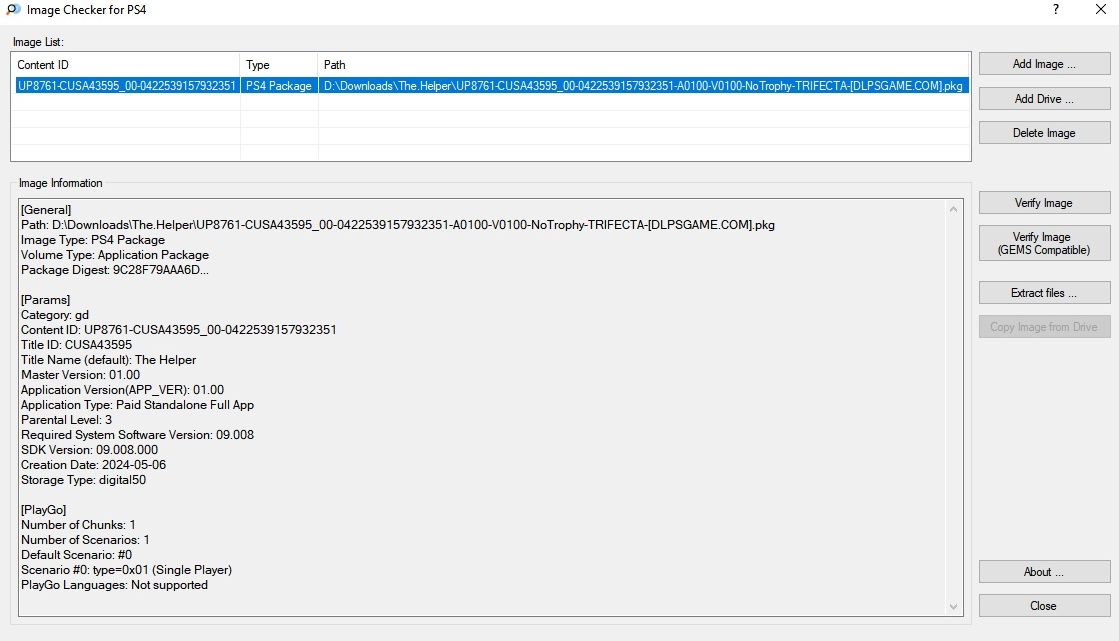This screenshot has height=641, width=1119.
Task: Open the help question mark button
Action: coord(1055,9)
